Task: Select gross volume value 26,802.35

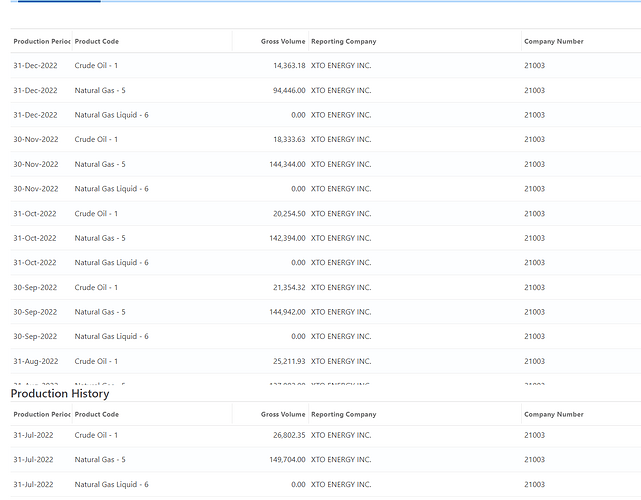Action: point(289,435)
